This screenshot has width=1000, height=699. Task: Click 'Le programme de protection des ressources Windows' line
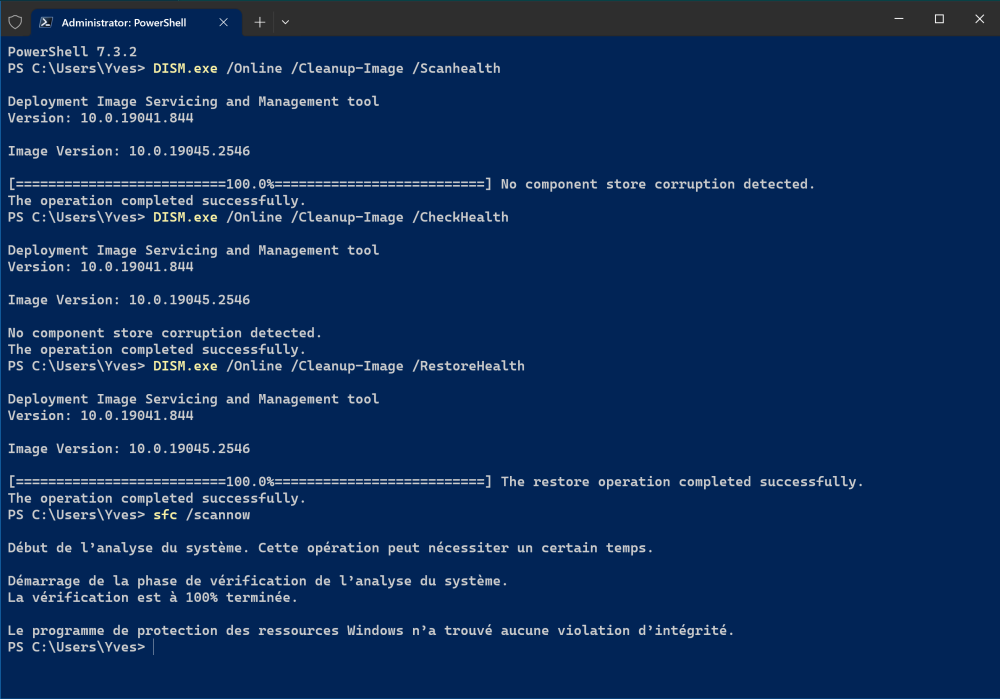[371, 631]
